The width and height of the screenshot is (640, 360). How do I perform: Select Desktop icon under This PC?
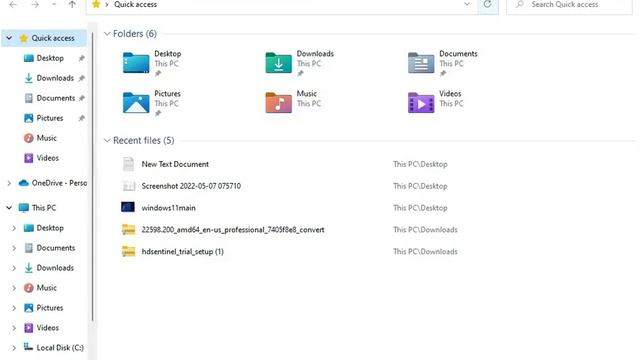point(29,228)
